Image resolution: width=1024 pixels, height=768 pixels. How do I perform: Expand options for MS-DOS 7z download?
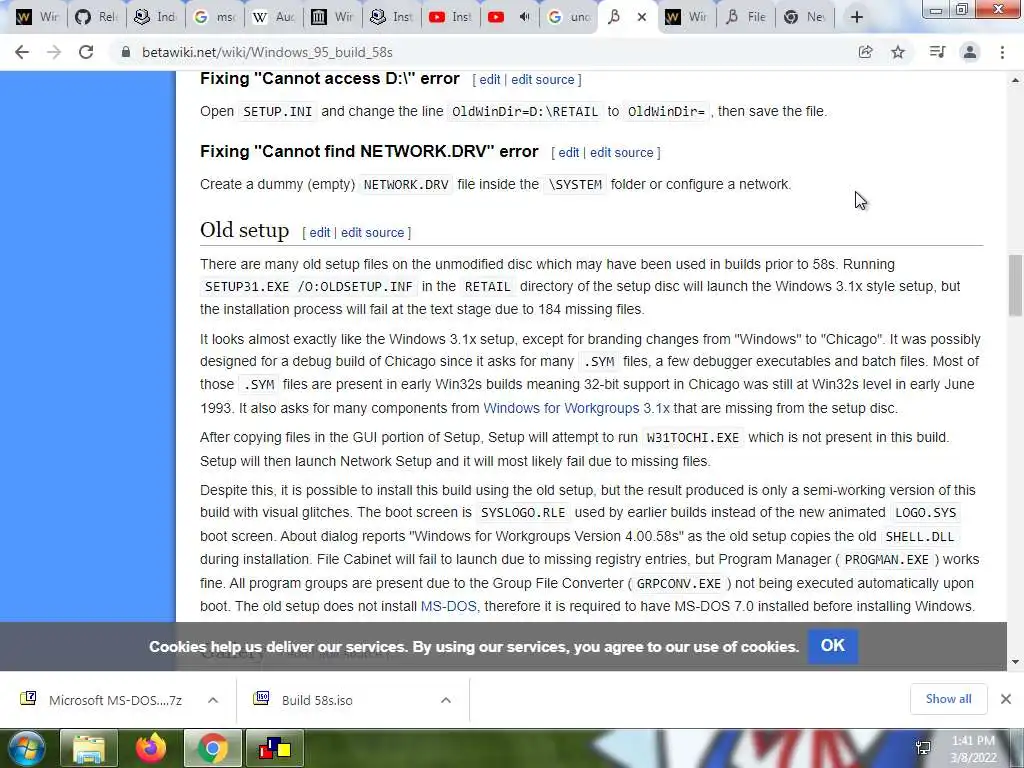(213, 700)
